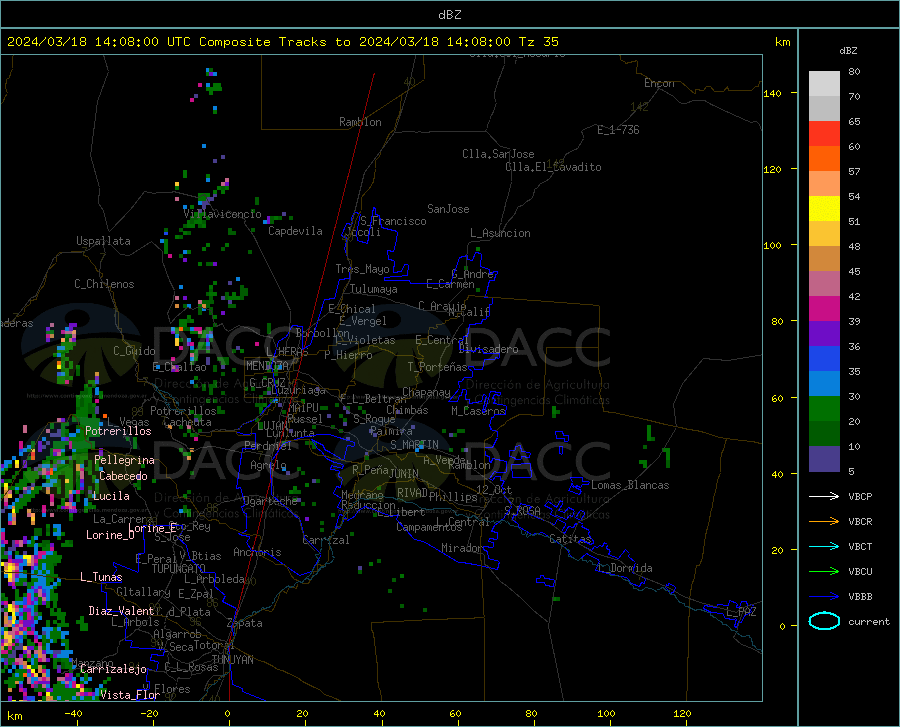Select the yellow swatch between 54 and 51
This screenshot has height=727, width=900.
pyautogui.click(x=824, y=209)
